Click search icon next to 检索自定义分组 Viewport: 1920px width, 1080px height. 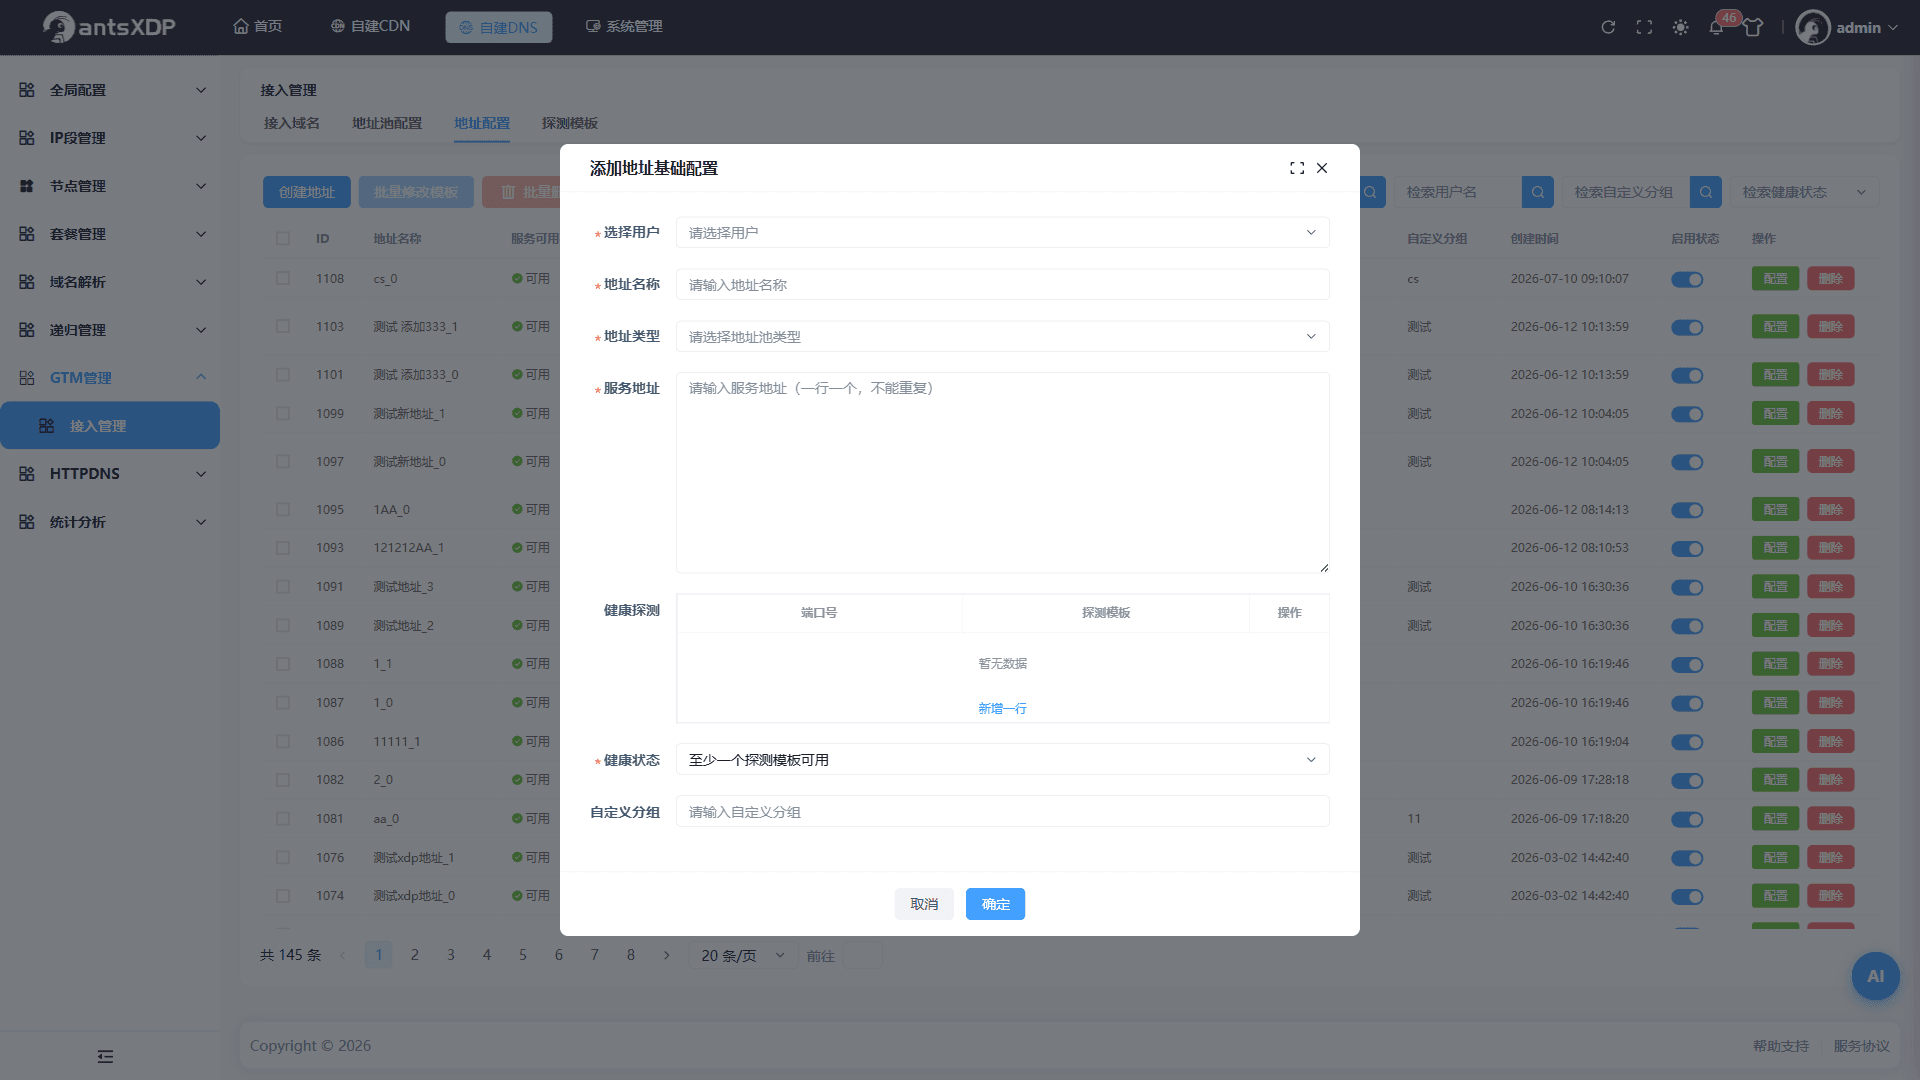tap(1705, 192)
